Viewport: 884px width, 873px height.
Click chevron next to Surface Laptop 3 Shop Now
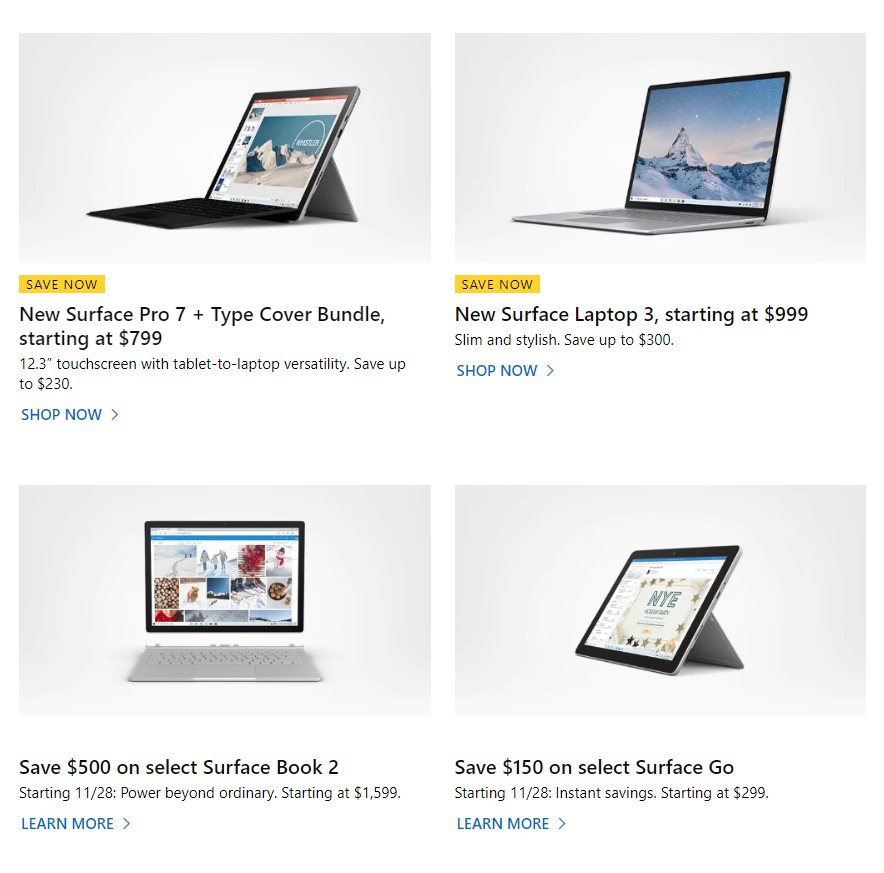point(550,371)
